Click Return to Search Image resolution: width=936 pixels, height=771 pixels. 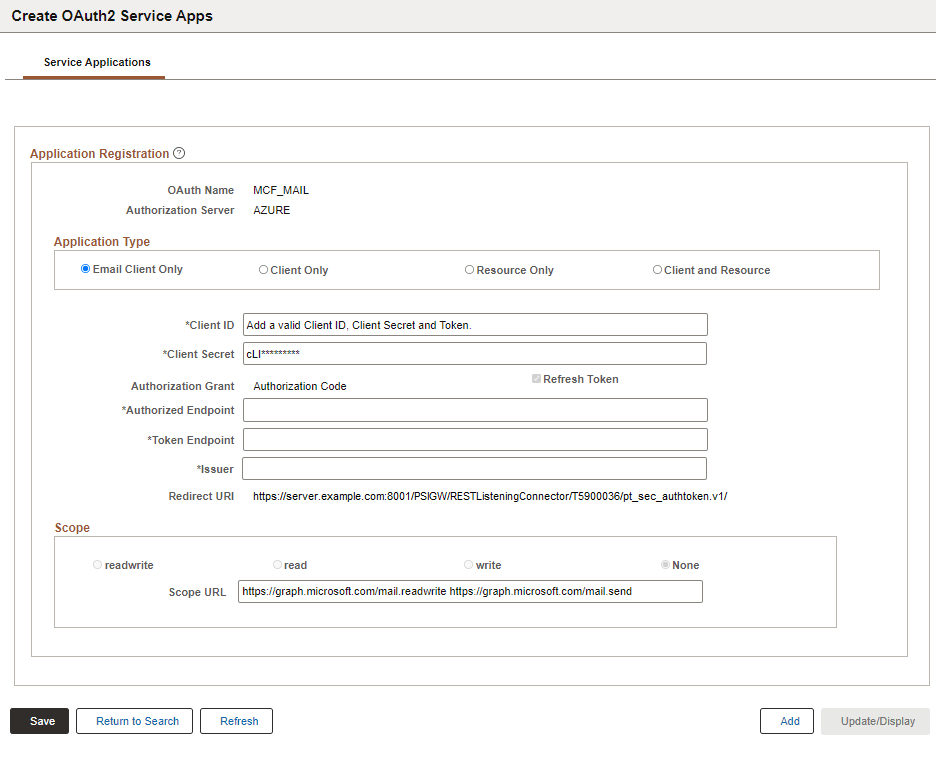pyautogui.click(x=134, y=721)
